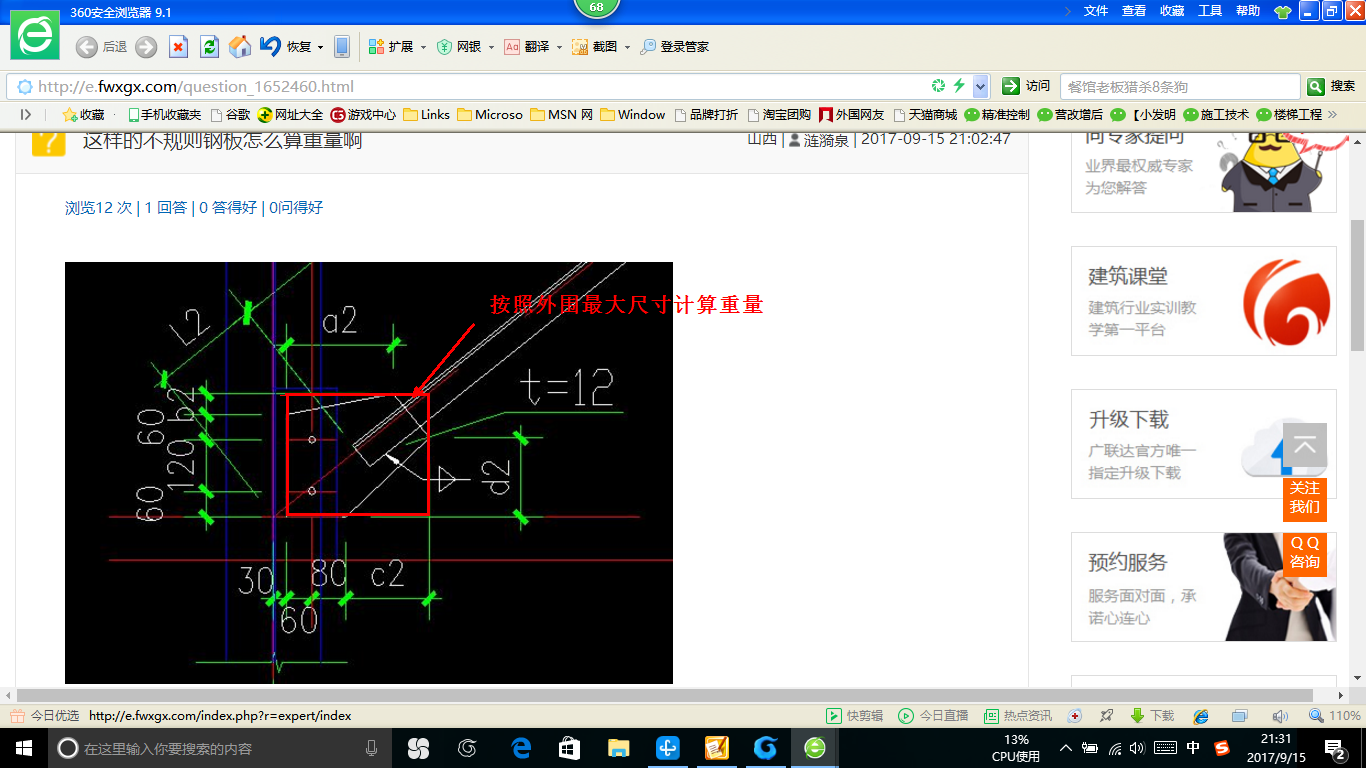Open the 网址大全 bookmark
Screen dimensions: 1366x768
click(291, 115)
